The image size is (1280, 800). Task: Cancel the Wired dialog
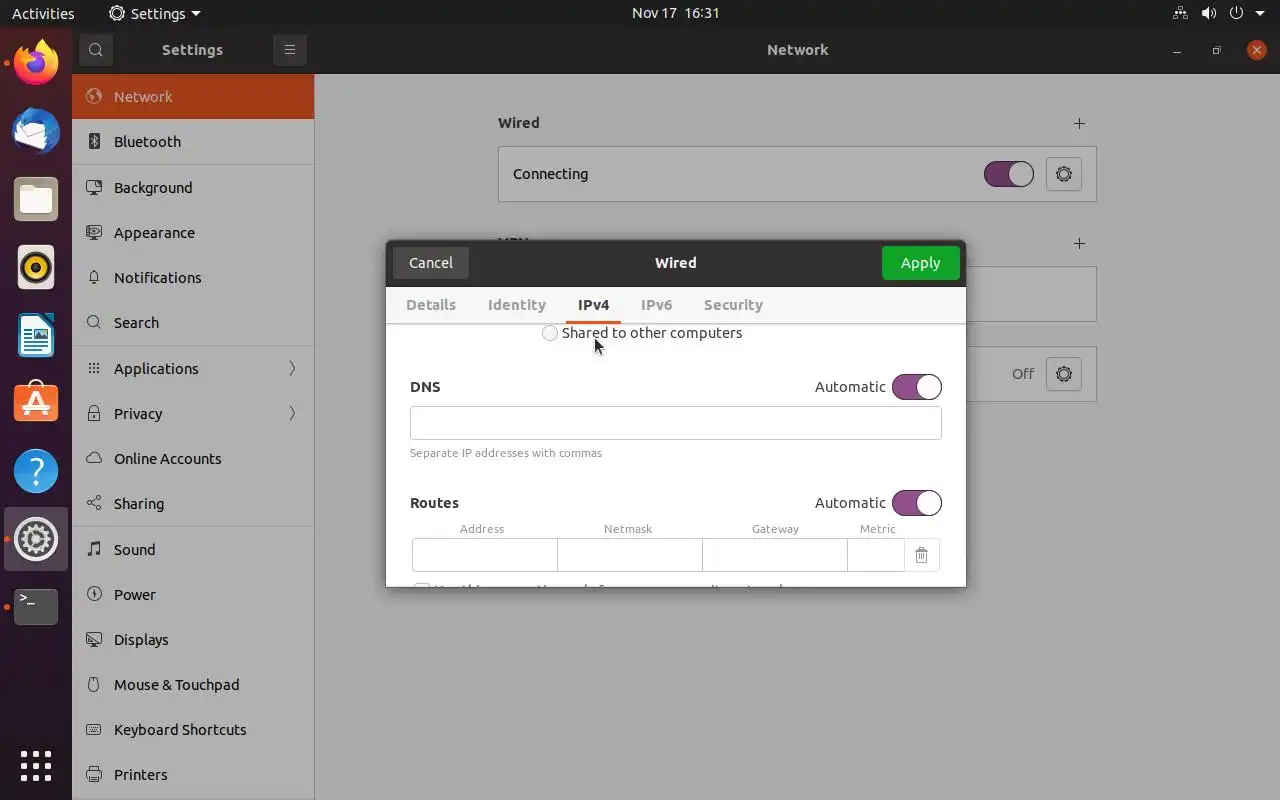tap(431, 263)
